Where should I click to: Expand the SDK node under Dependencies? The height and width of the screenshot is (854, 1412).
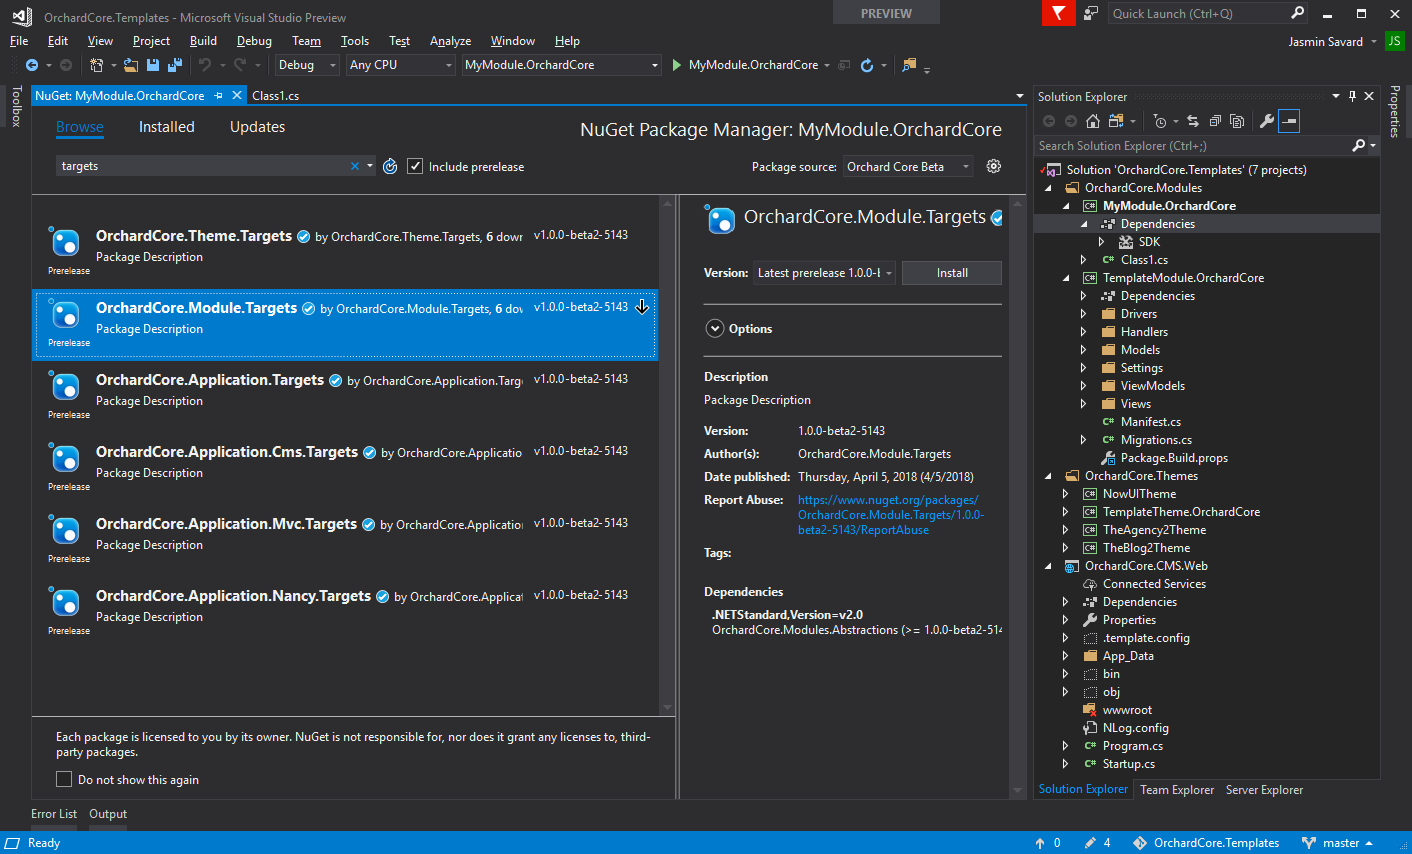point(1102,242)
